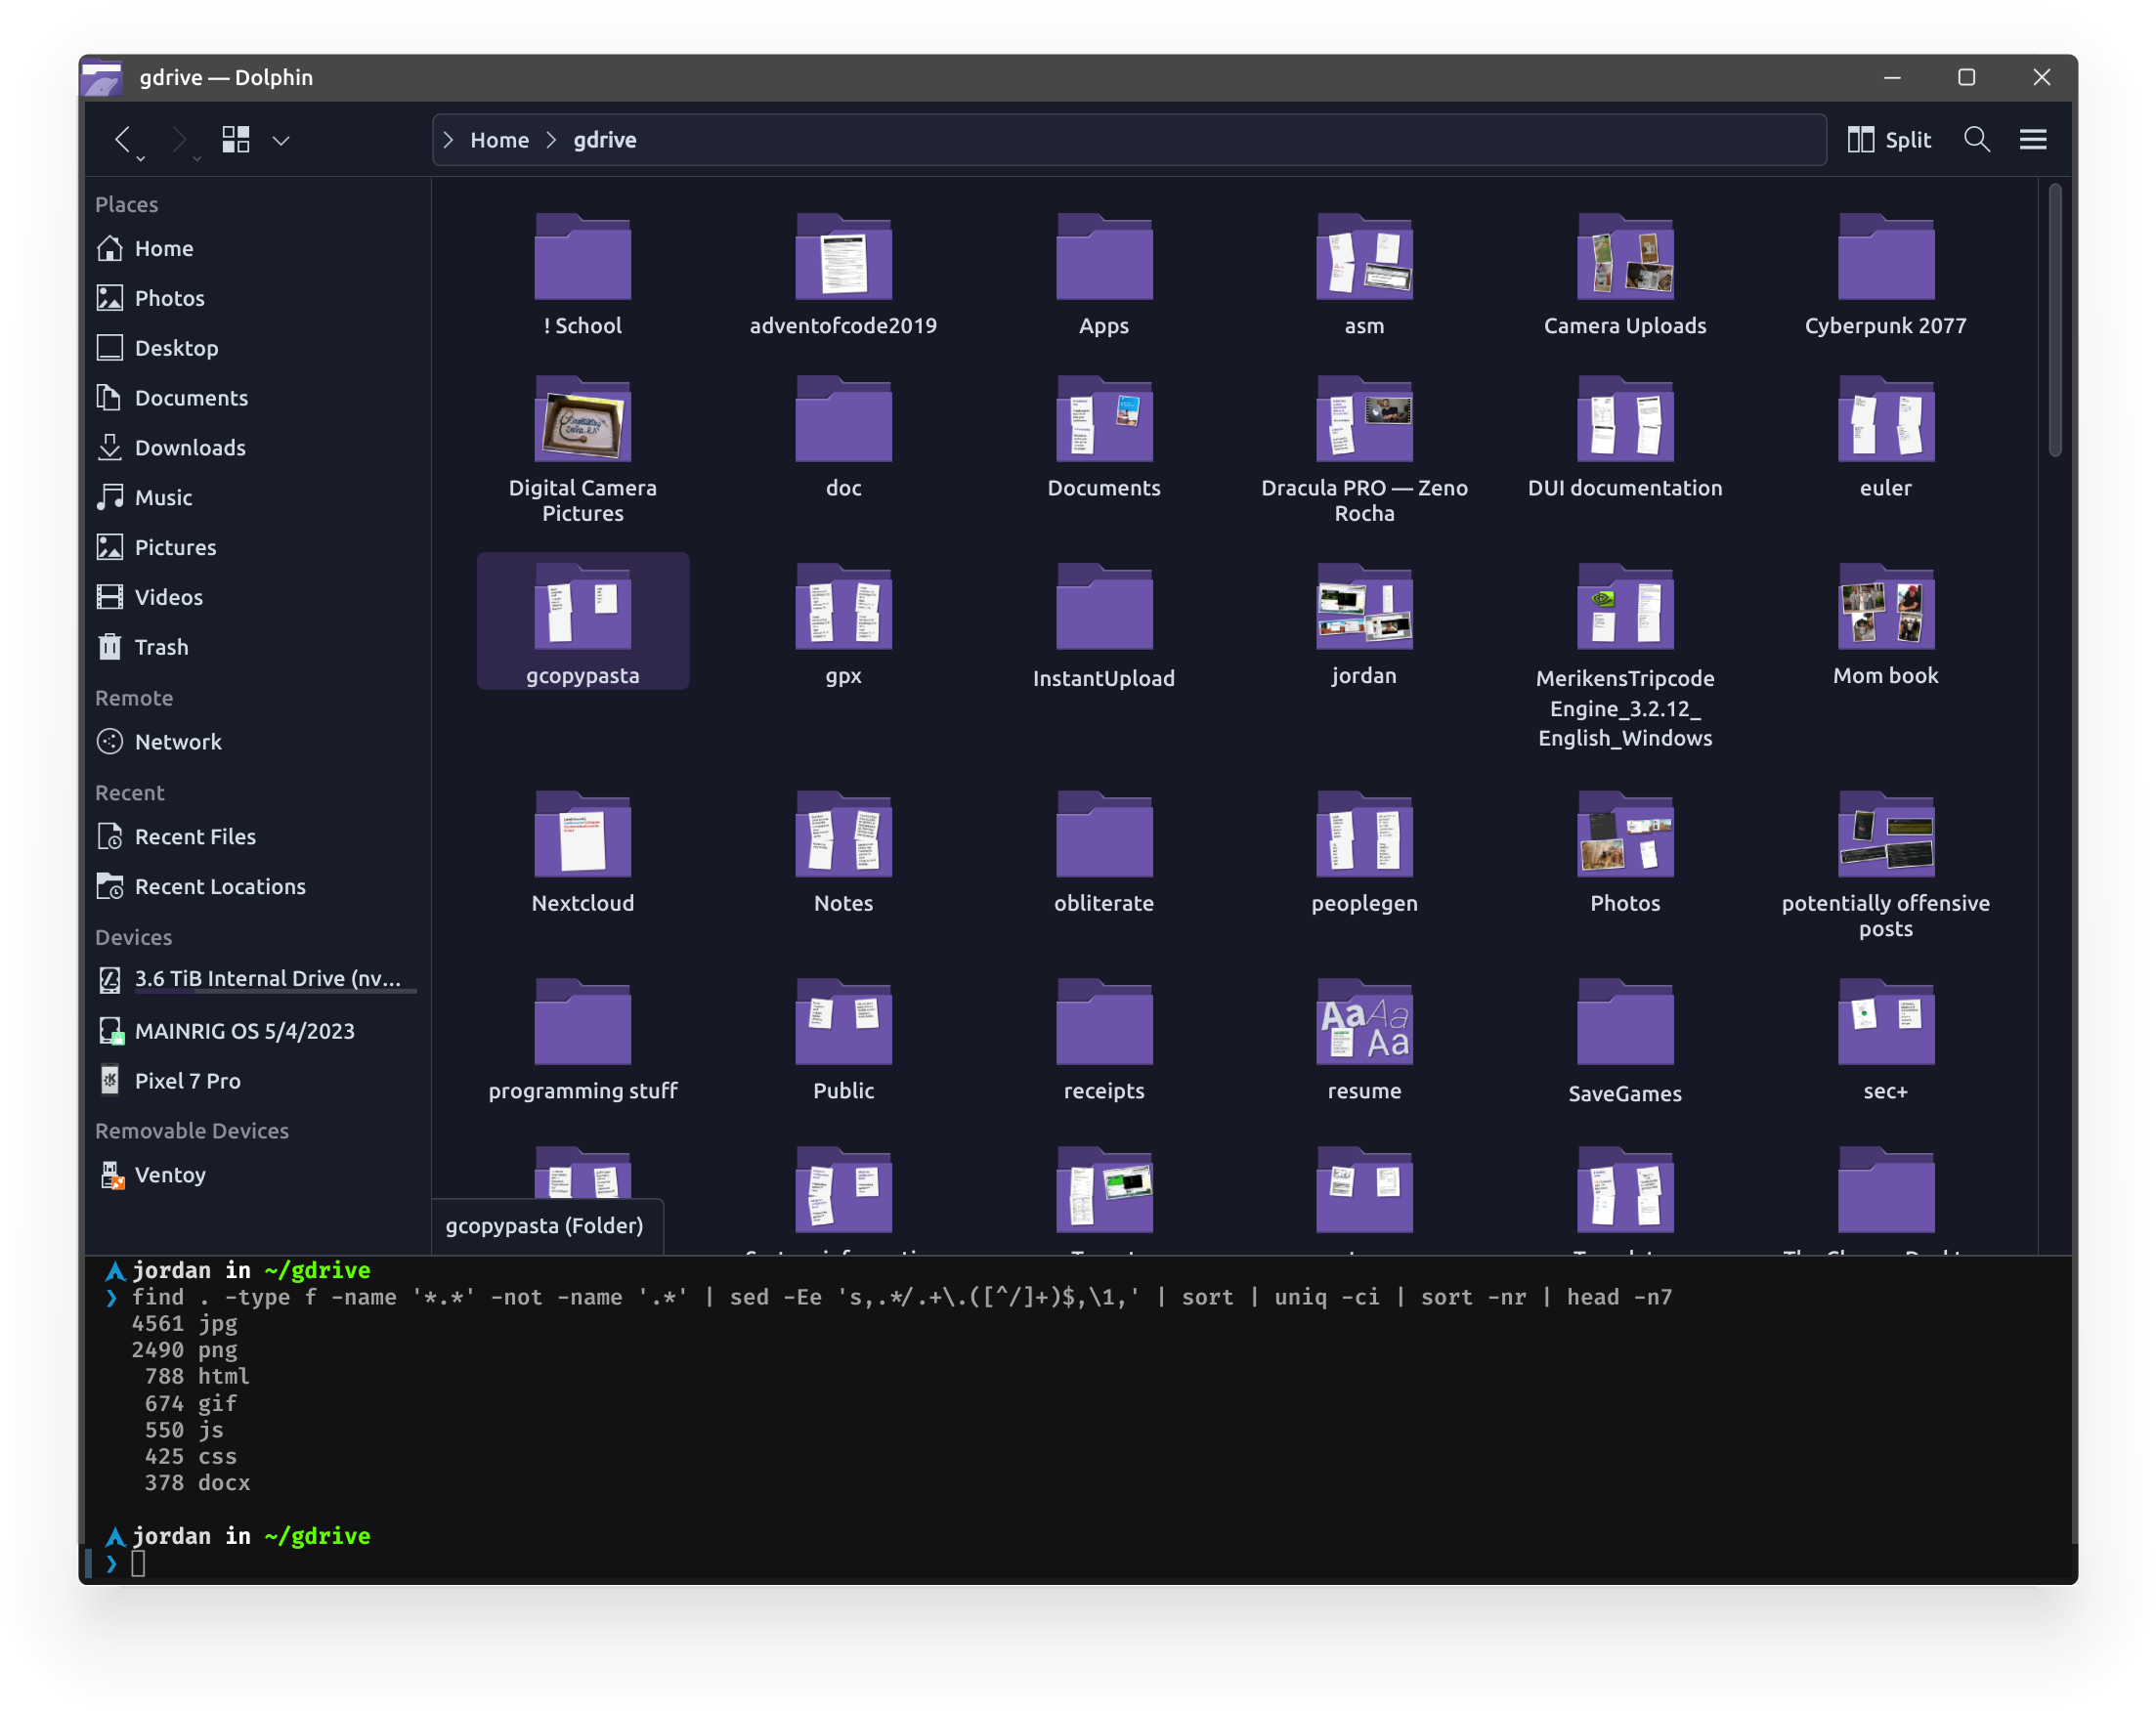Open the Ventoy removable device
Screen dimensions: 2156x1711
click(x=256, y=1175)
